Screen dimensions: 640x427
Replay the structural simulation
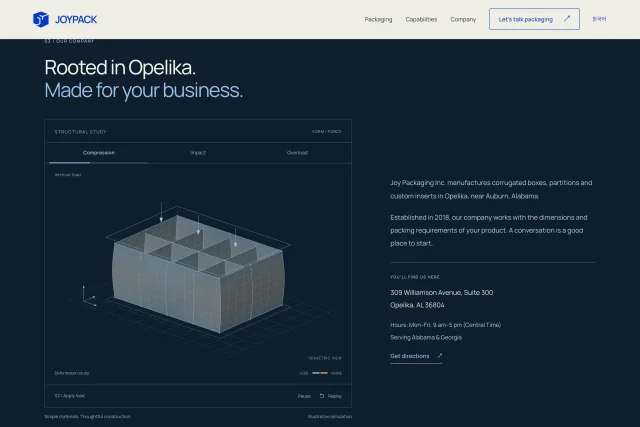pos(331,396)
